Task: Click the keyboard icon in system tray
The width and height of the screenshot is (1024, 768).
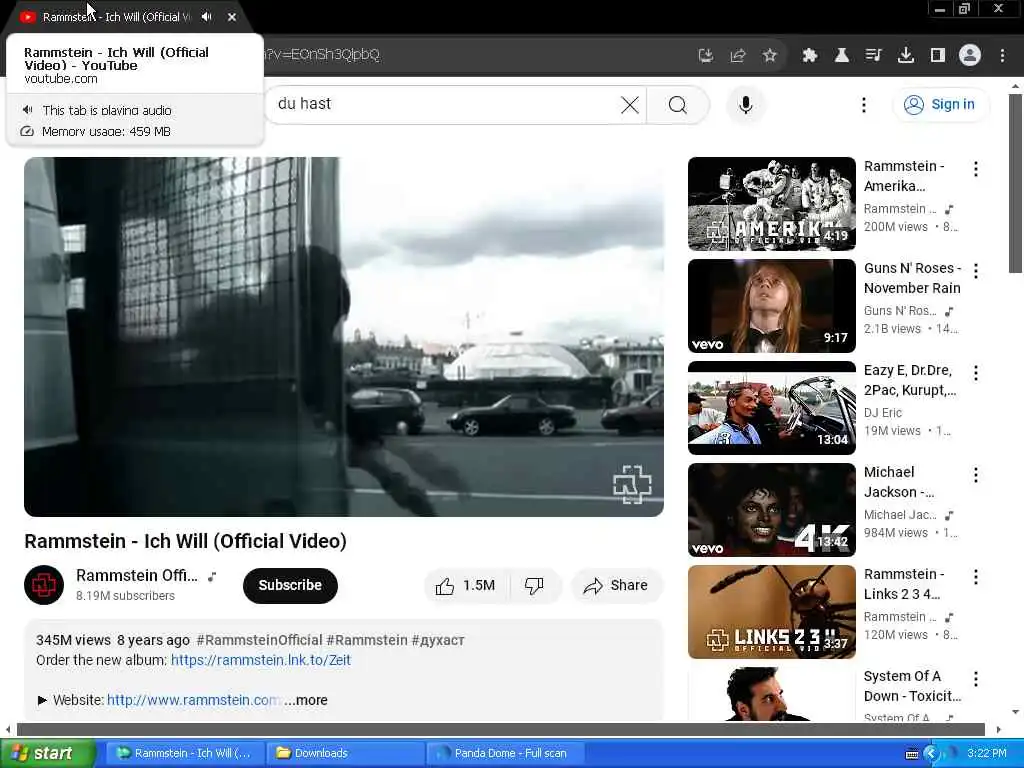Action: coord(912,754)
